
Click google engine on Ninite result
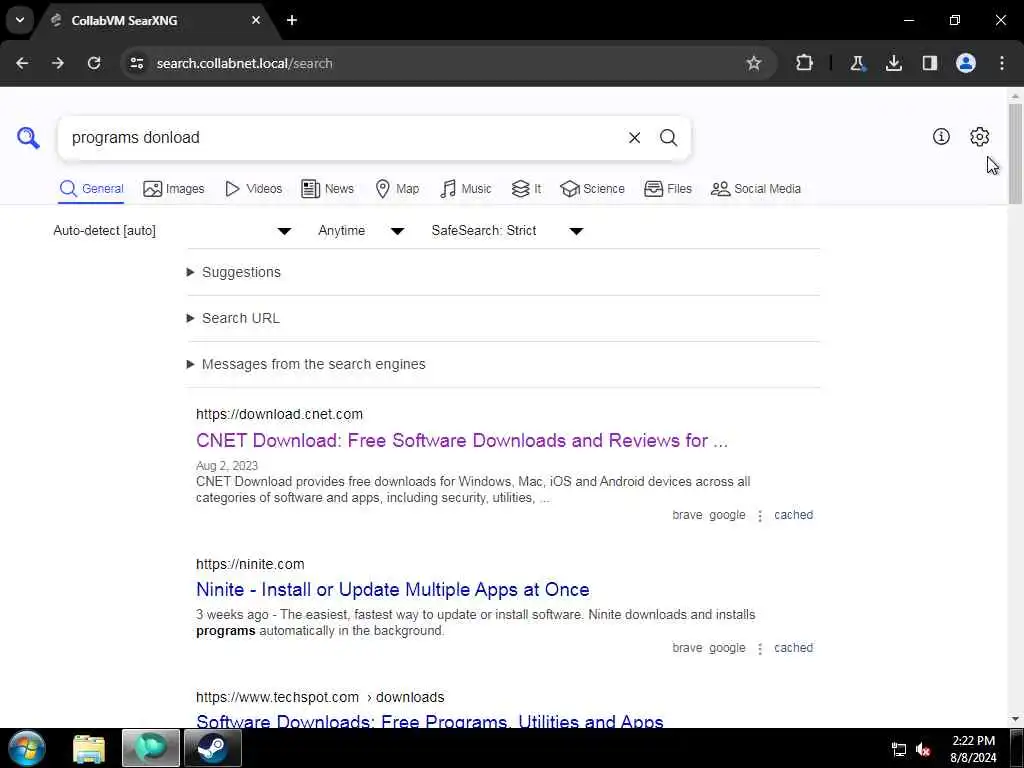(727, 648)
